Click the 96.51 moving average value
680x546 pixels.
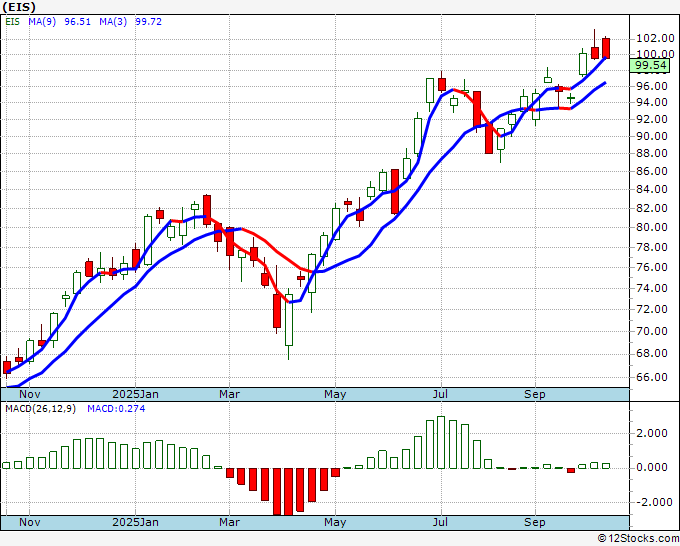[x=78, y=22]
